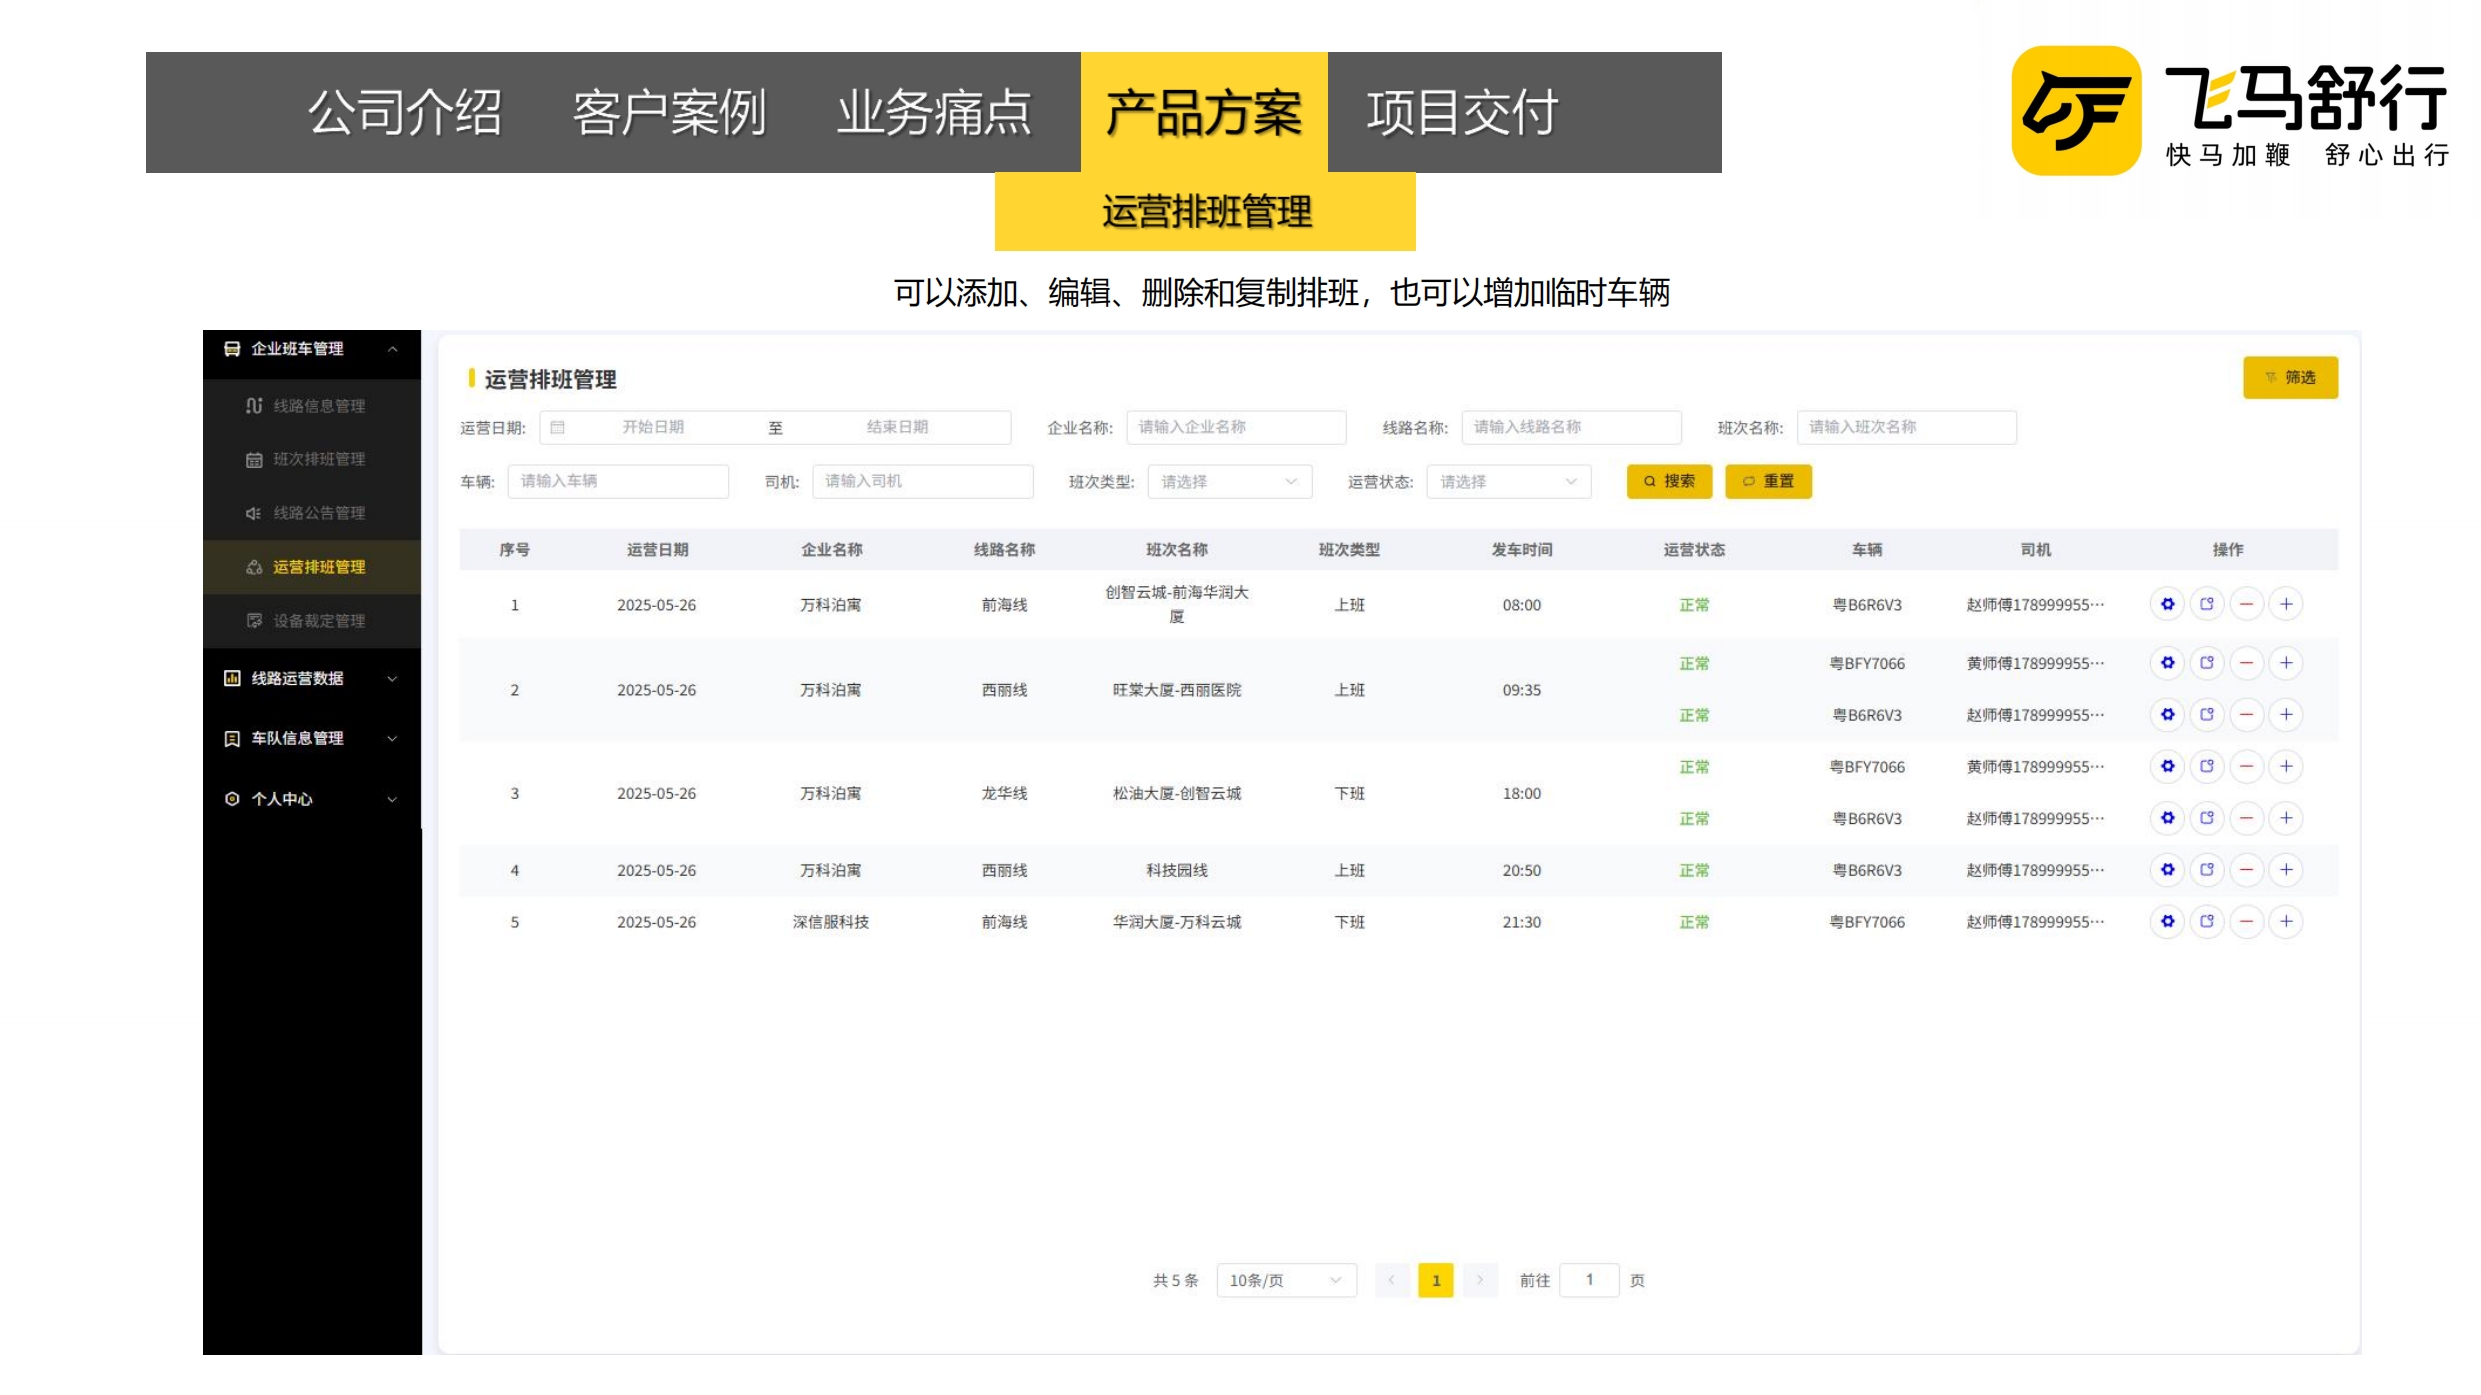Click the 筛选 filter button

pyautogui.click(x=2290, y=378)
